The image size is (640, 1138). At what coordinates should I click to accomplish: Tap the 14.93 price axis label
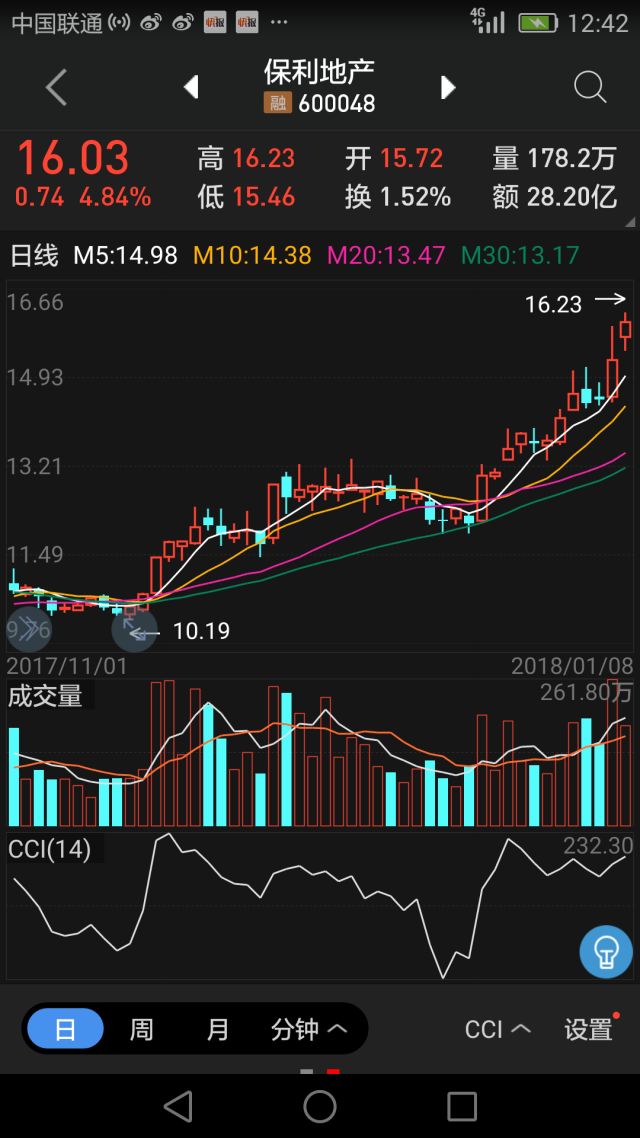click(x=35, y=377)
